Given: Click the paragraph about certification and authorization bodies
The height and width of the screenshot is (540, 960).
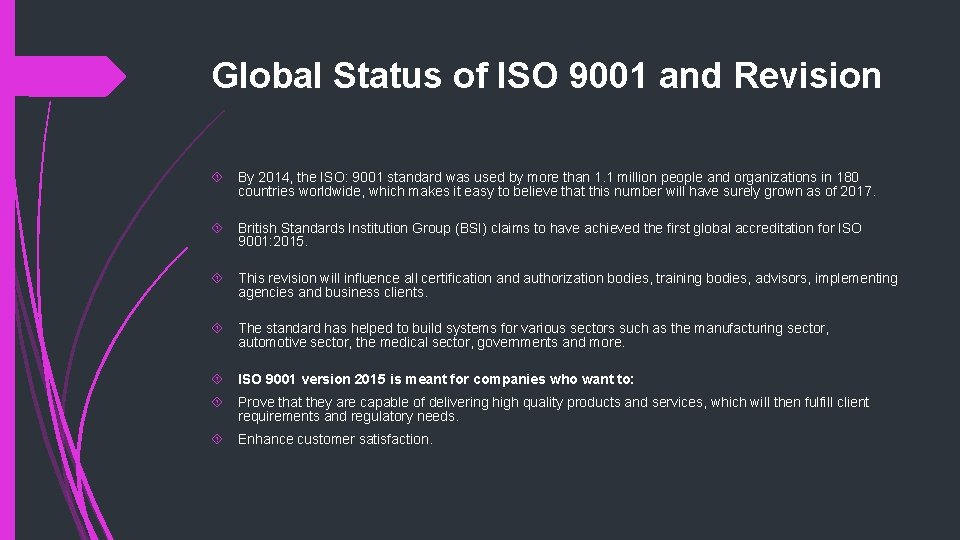Looking at the screenshot, I should point(568,285).
